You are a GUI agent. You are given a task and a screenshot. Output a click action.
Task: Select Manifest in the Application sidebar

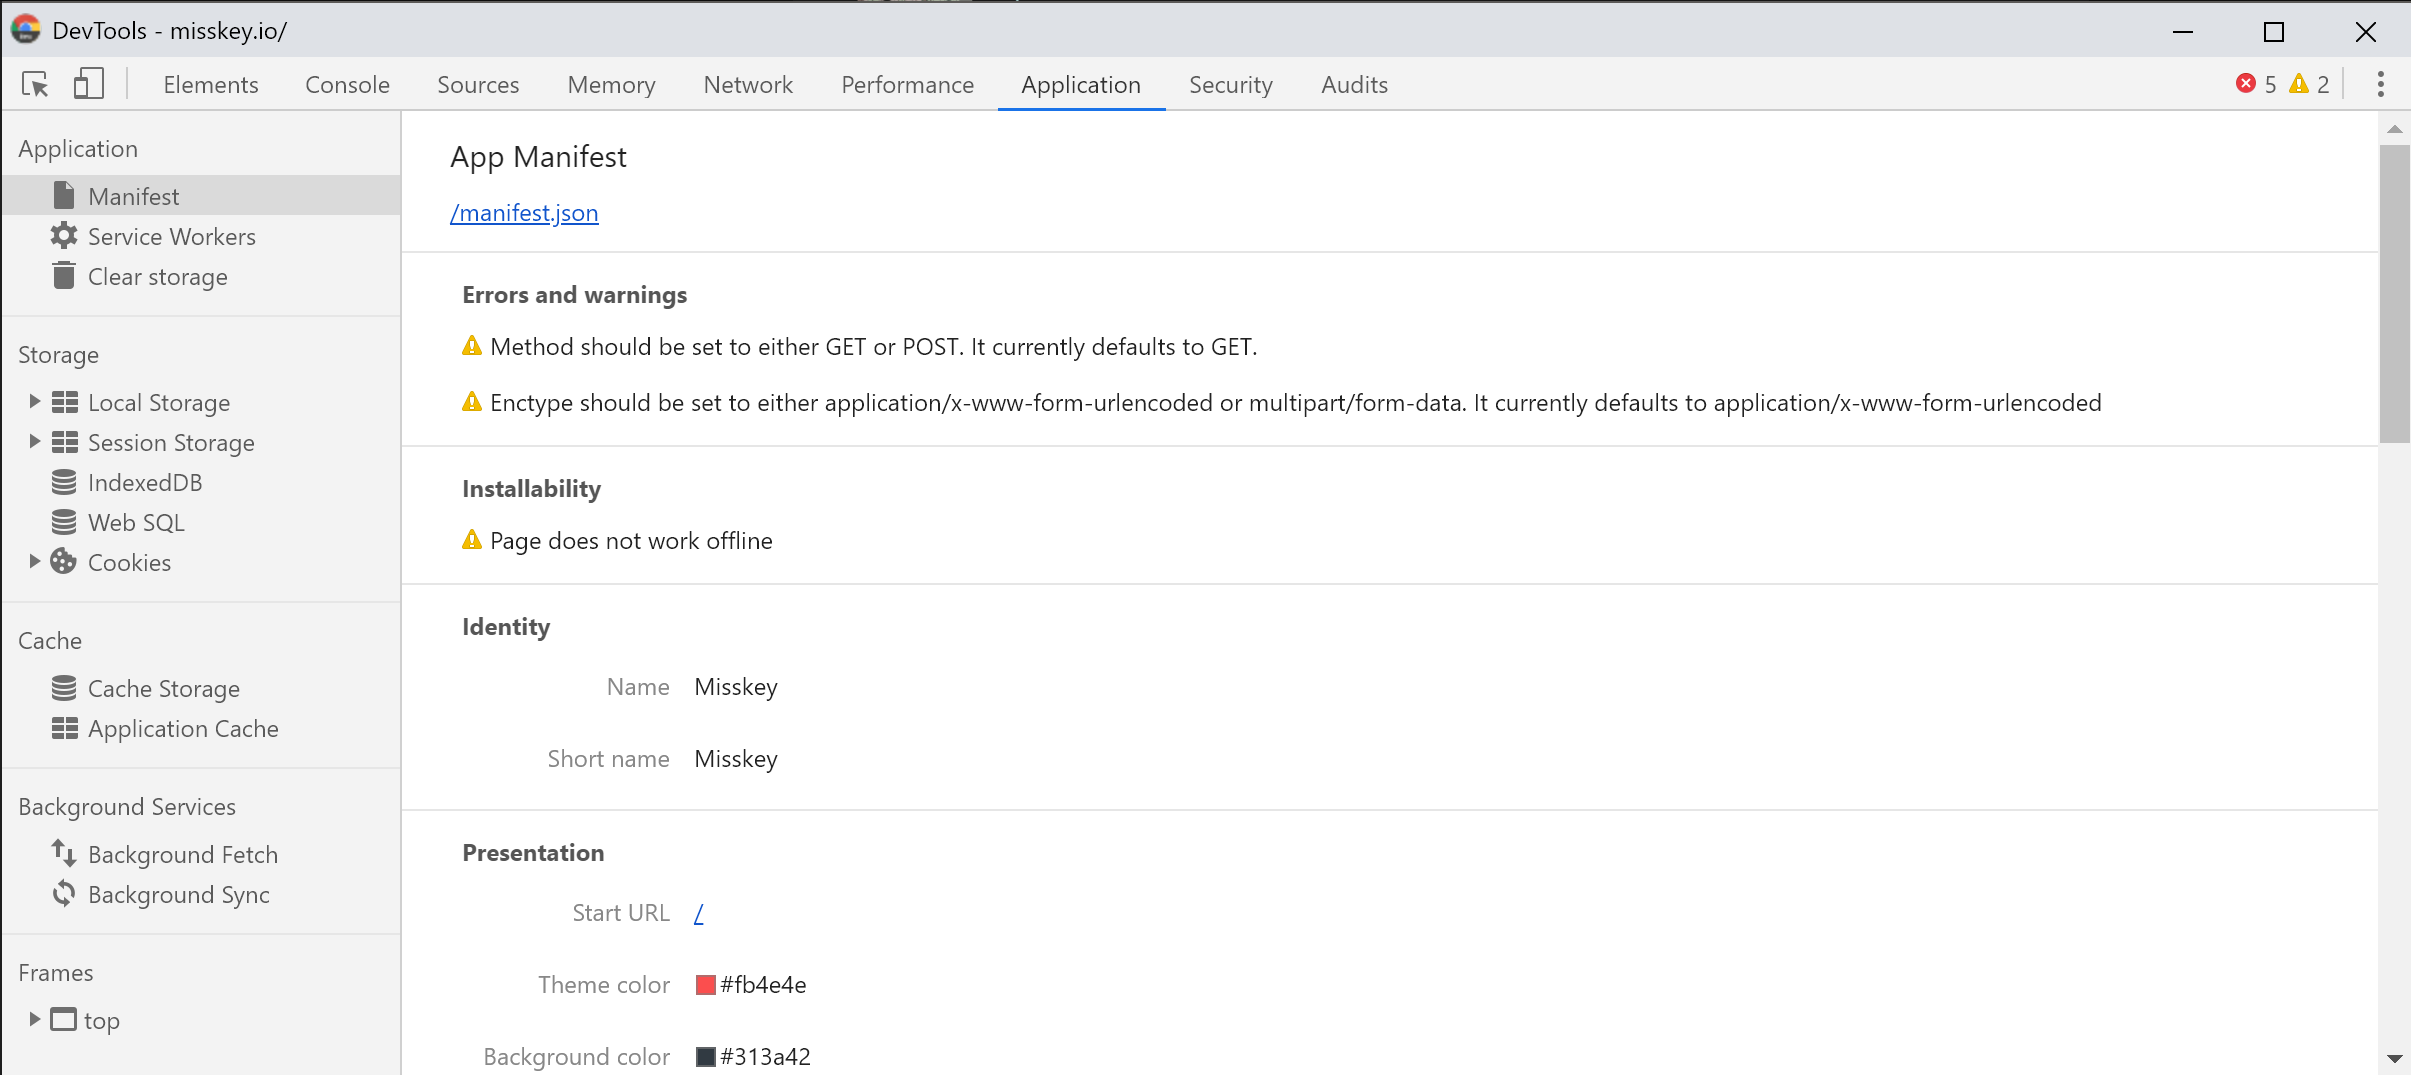click(x=201, y=196)
